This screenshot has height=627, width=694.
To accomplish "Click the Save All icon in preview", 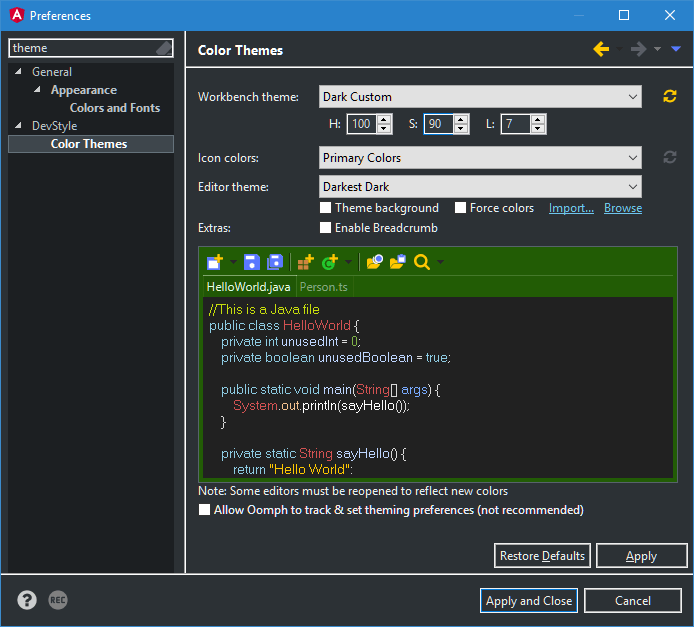I will [274, 262].
